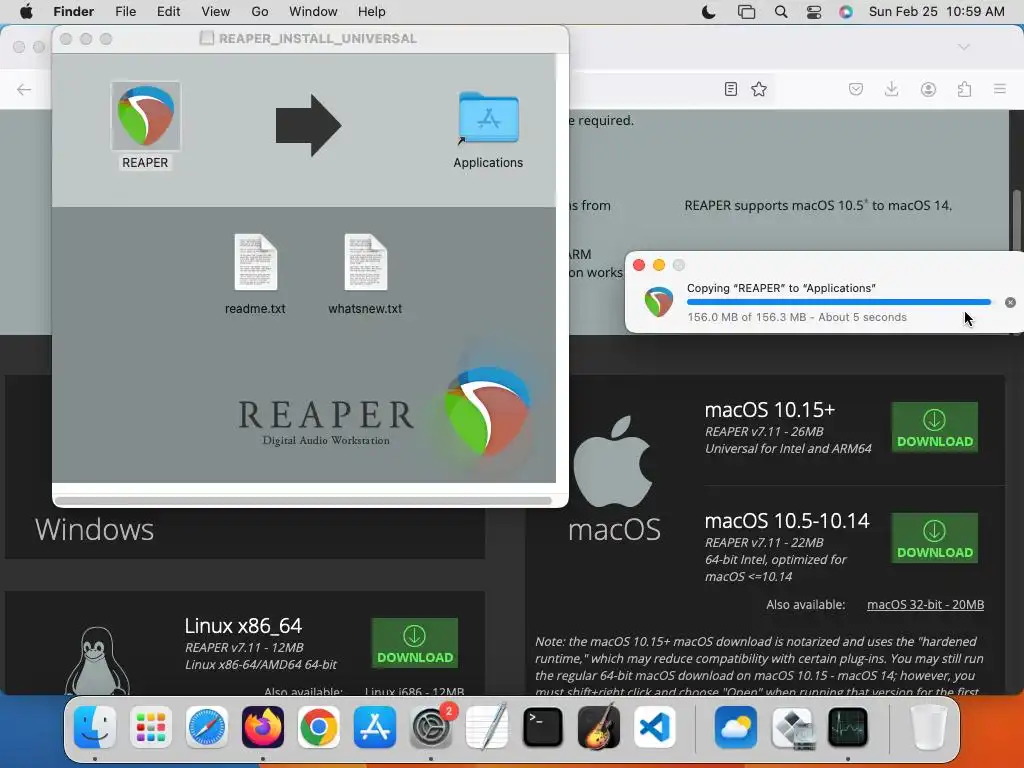Viewport: 1024px width, 768px height.
Task: Open the Apple menu
Action: point(26,12)
